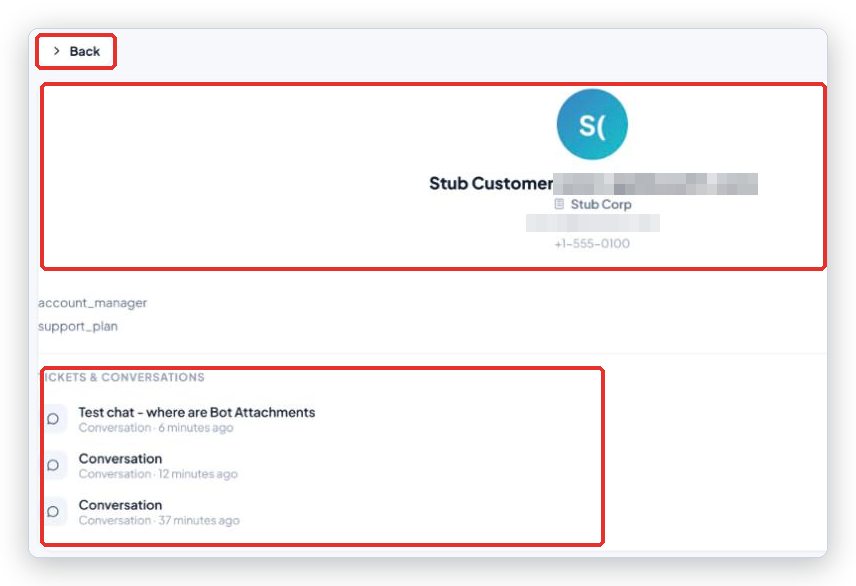
Task: Open the Conversation from 37 minutes ago
Action: pos(120,505)
